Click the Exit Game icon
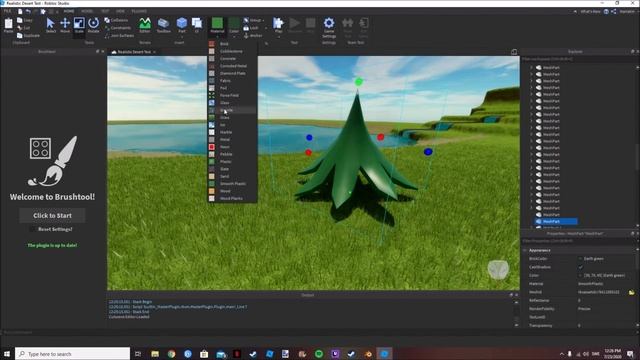640x360 pixels. (x=363, y=23)
